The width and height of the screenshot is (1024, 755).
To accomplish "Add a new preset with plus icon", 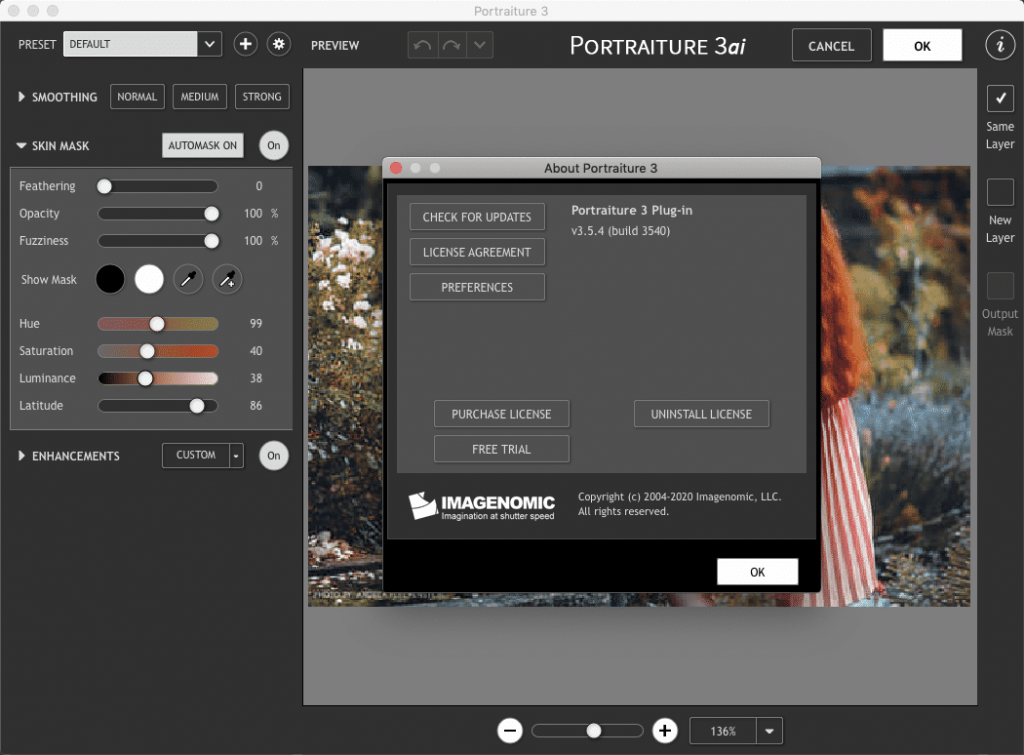I will pyautogui.click(x=246, y=44).
